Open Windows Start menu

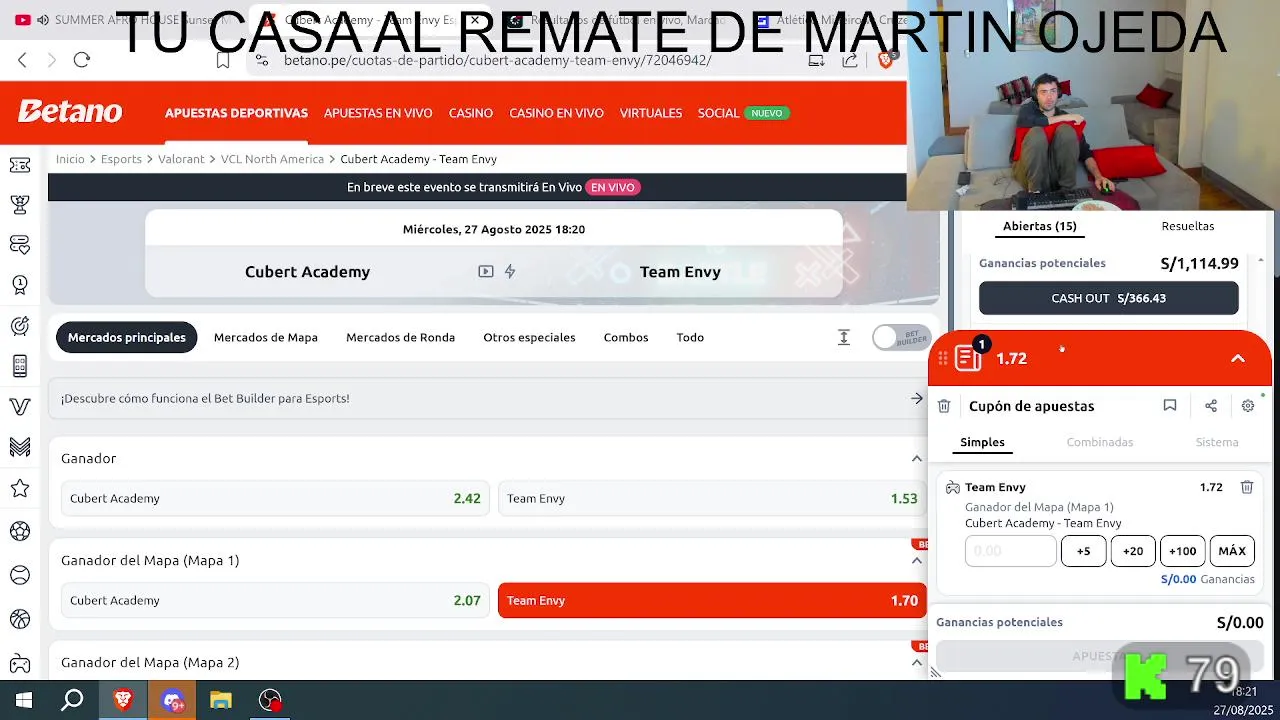(x=24, y=700)
